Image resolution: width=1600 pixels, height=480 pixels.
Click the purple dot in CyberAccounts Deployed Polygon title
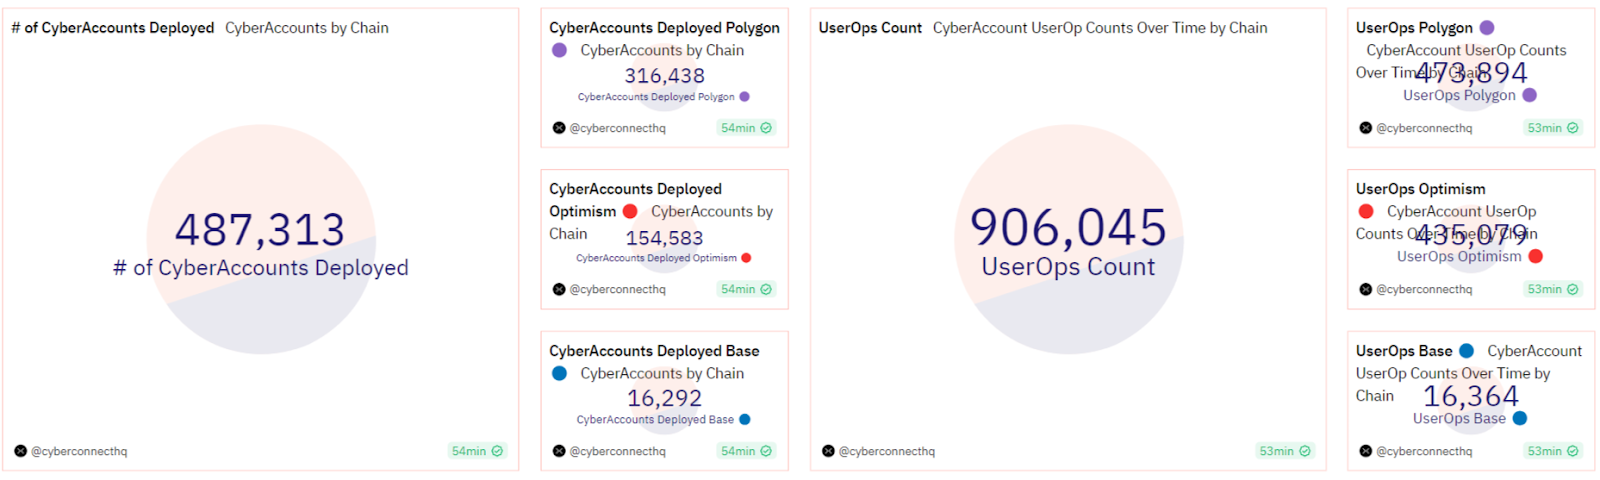click(559, 50)
